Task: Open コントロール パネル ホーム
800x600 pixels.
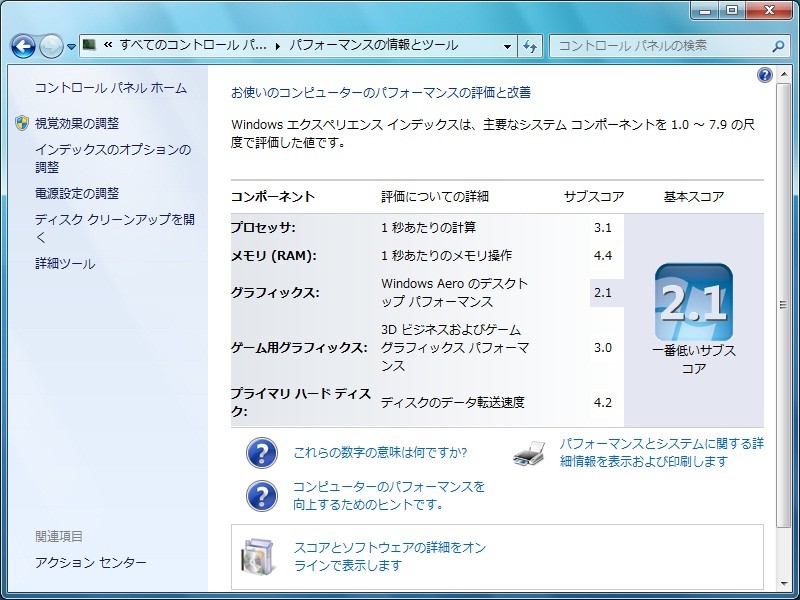Action: tap(111, 88)
